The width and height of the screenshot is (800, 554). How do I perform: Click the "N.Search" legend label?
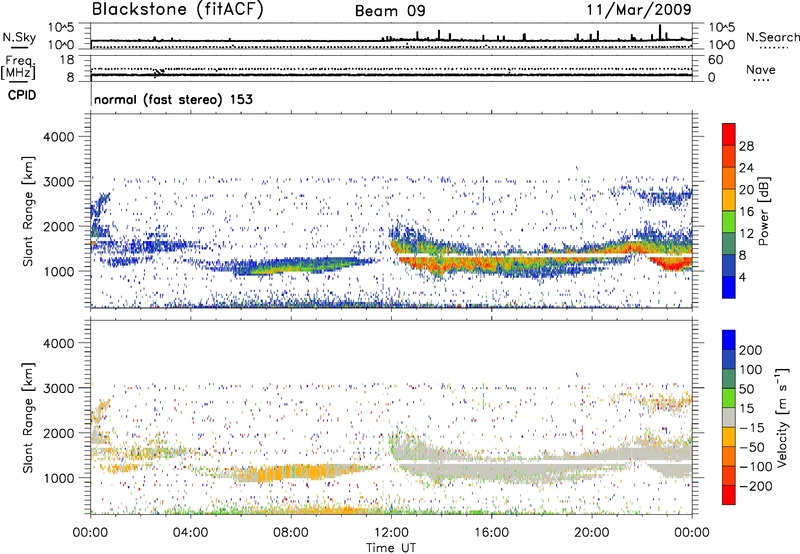click(772, 37)
